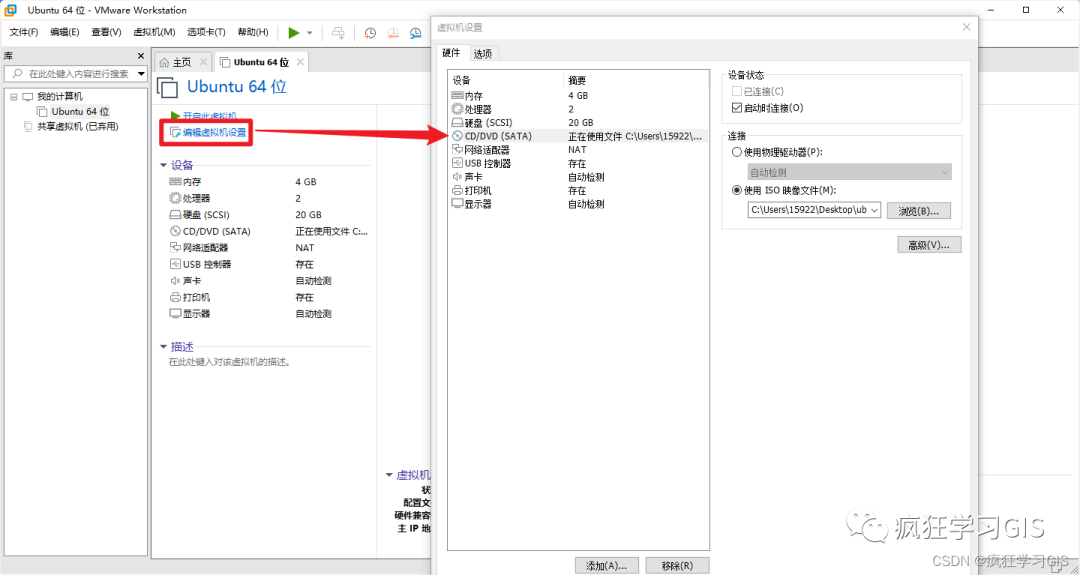Image resolution: width=1080 pixels, height=575 pixels.
Task: Select 显示器 row icon in settings dialog
Action: click(x=457, y=204)
